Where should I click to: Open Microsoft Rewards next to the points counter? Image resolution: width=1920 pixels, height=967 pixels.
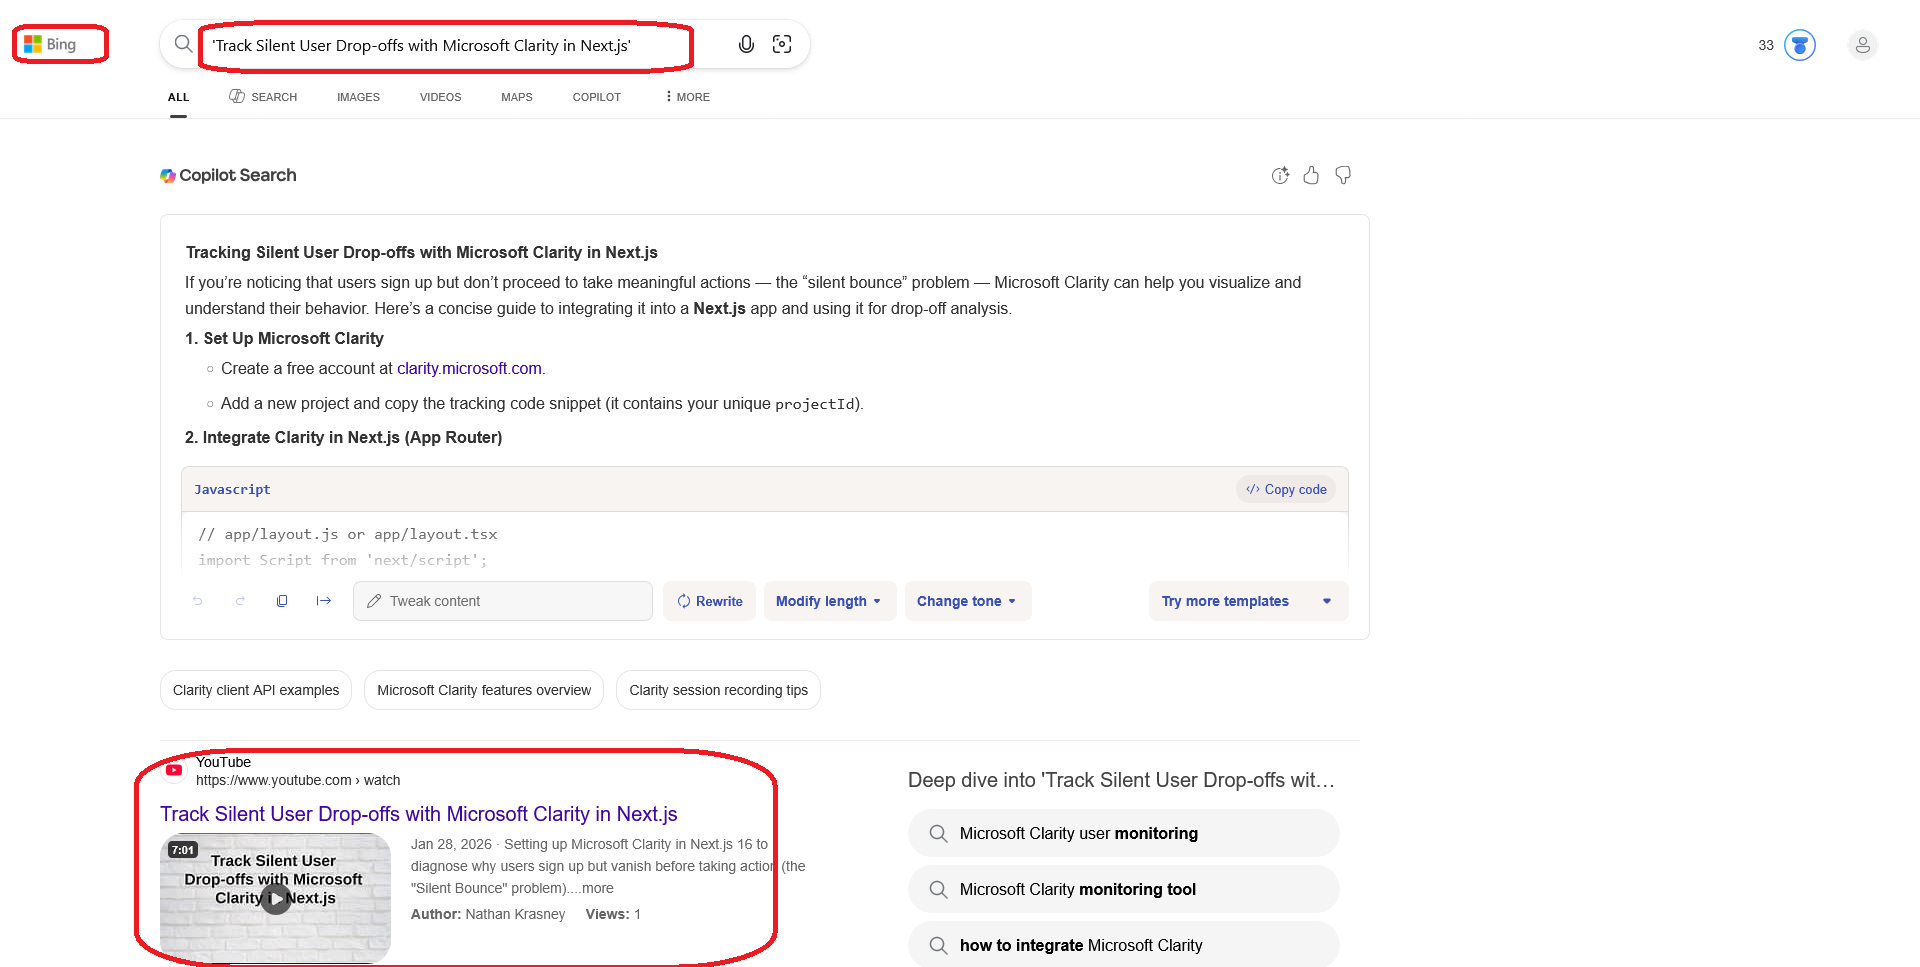click(x=1799, y=44)
